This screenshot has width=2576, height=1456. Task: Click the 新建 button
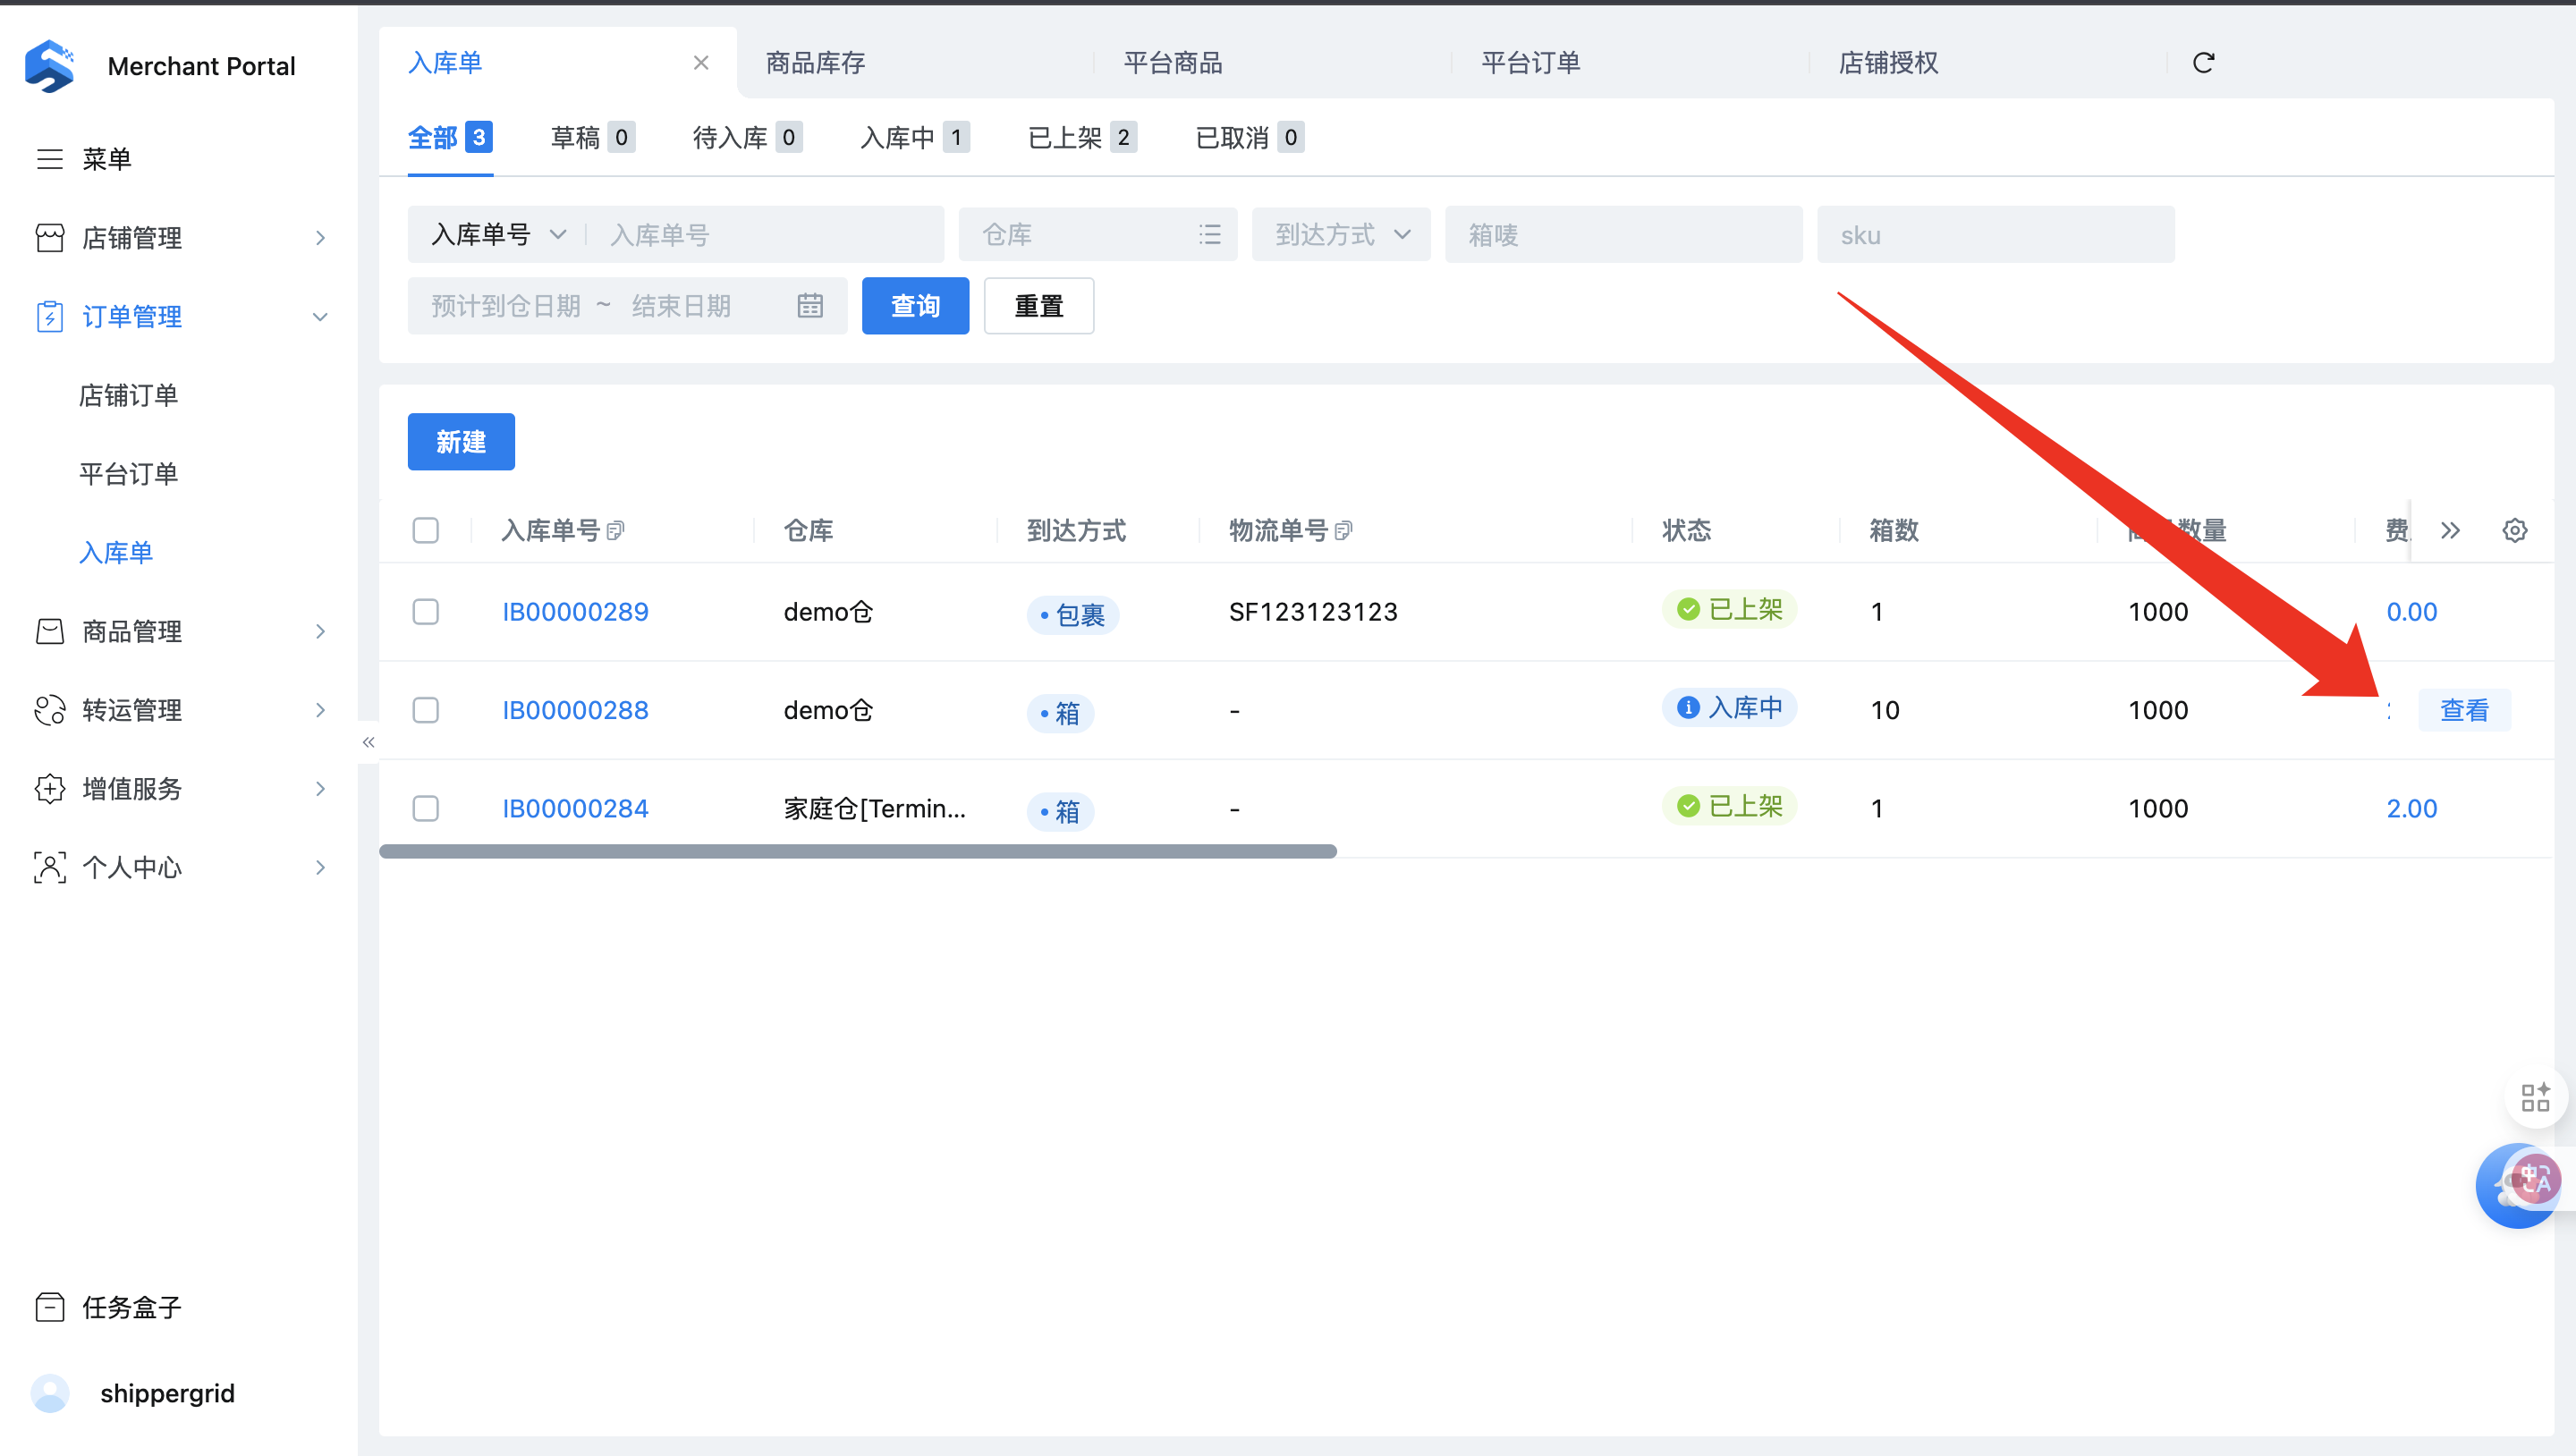click(x=461, y=441)
